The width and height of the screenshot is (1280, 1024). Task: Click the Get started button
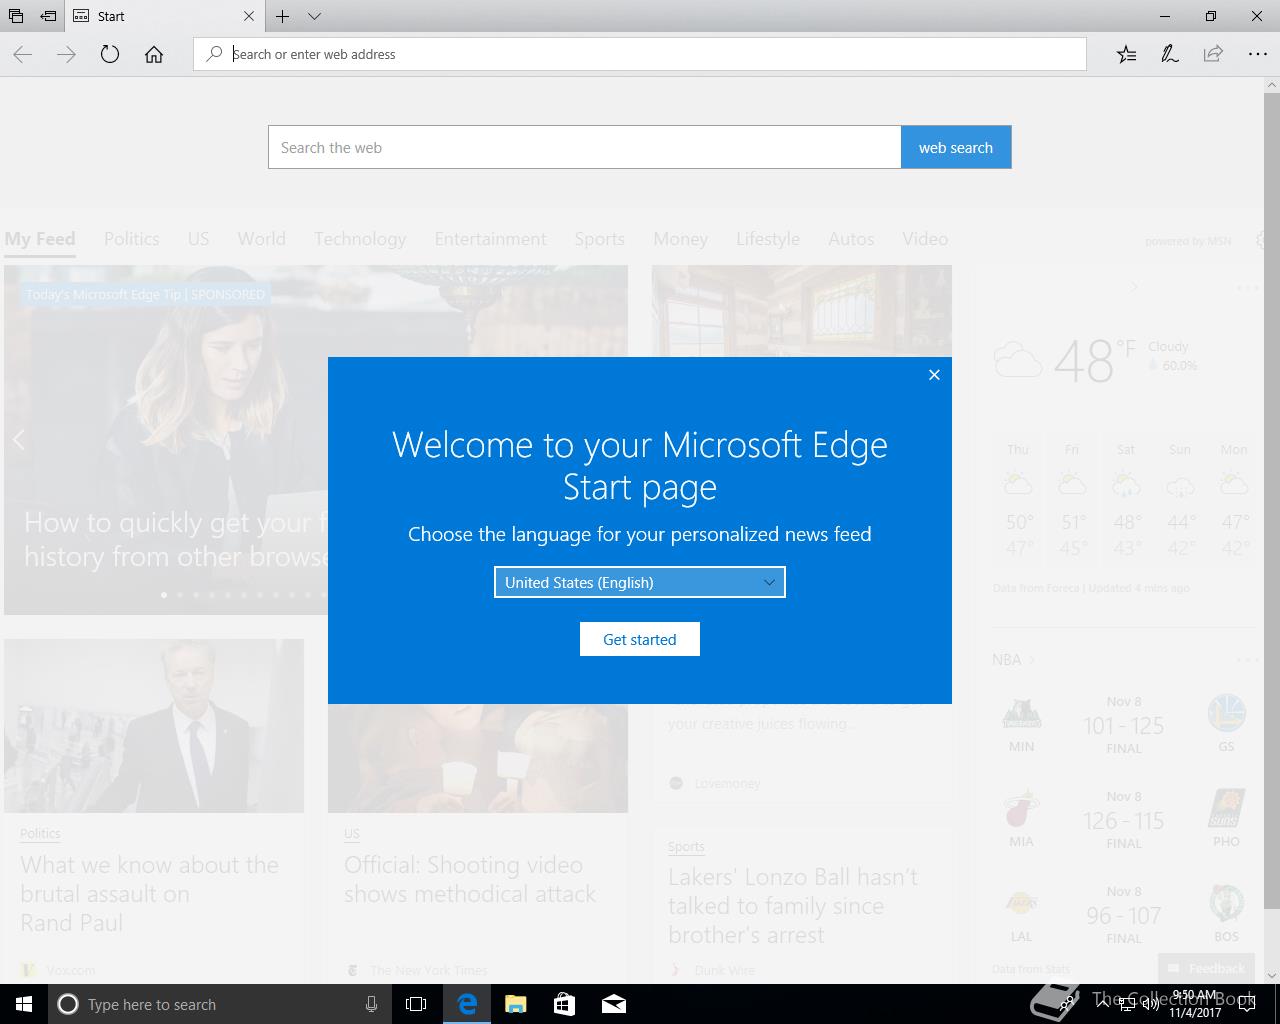[x=640, y=639]
